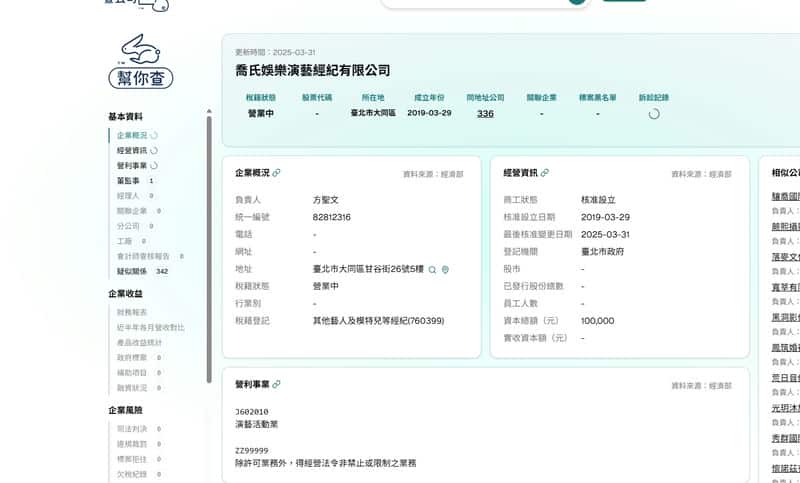800x483 pixels.
Task: Jump to 營利事業 in sidebar
Action: coord(131,165)
